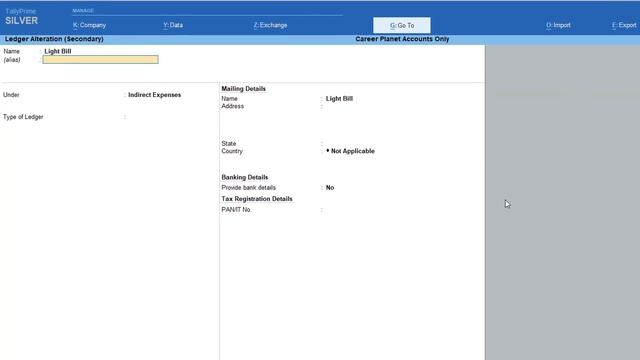Click the Mailing Details heading
Screen dimensions: 640x360
pos(243,89)
